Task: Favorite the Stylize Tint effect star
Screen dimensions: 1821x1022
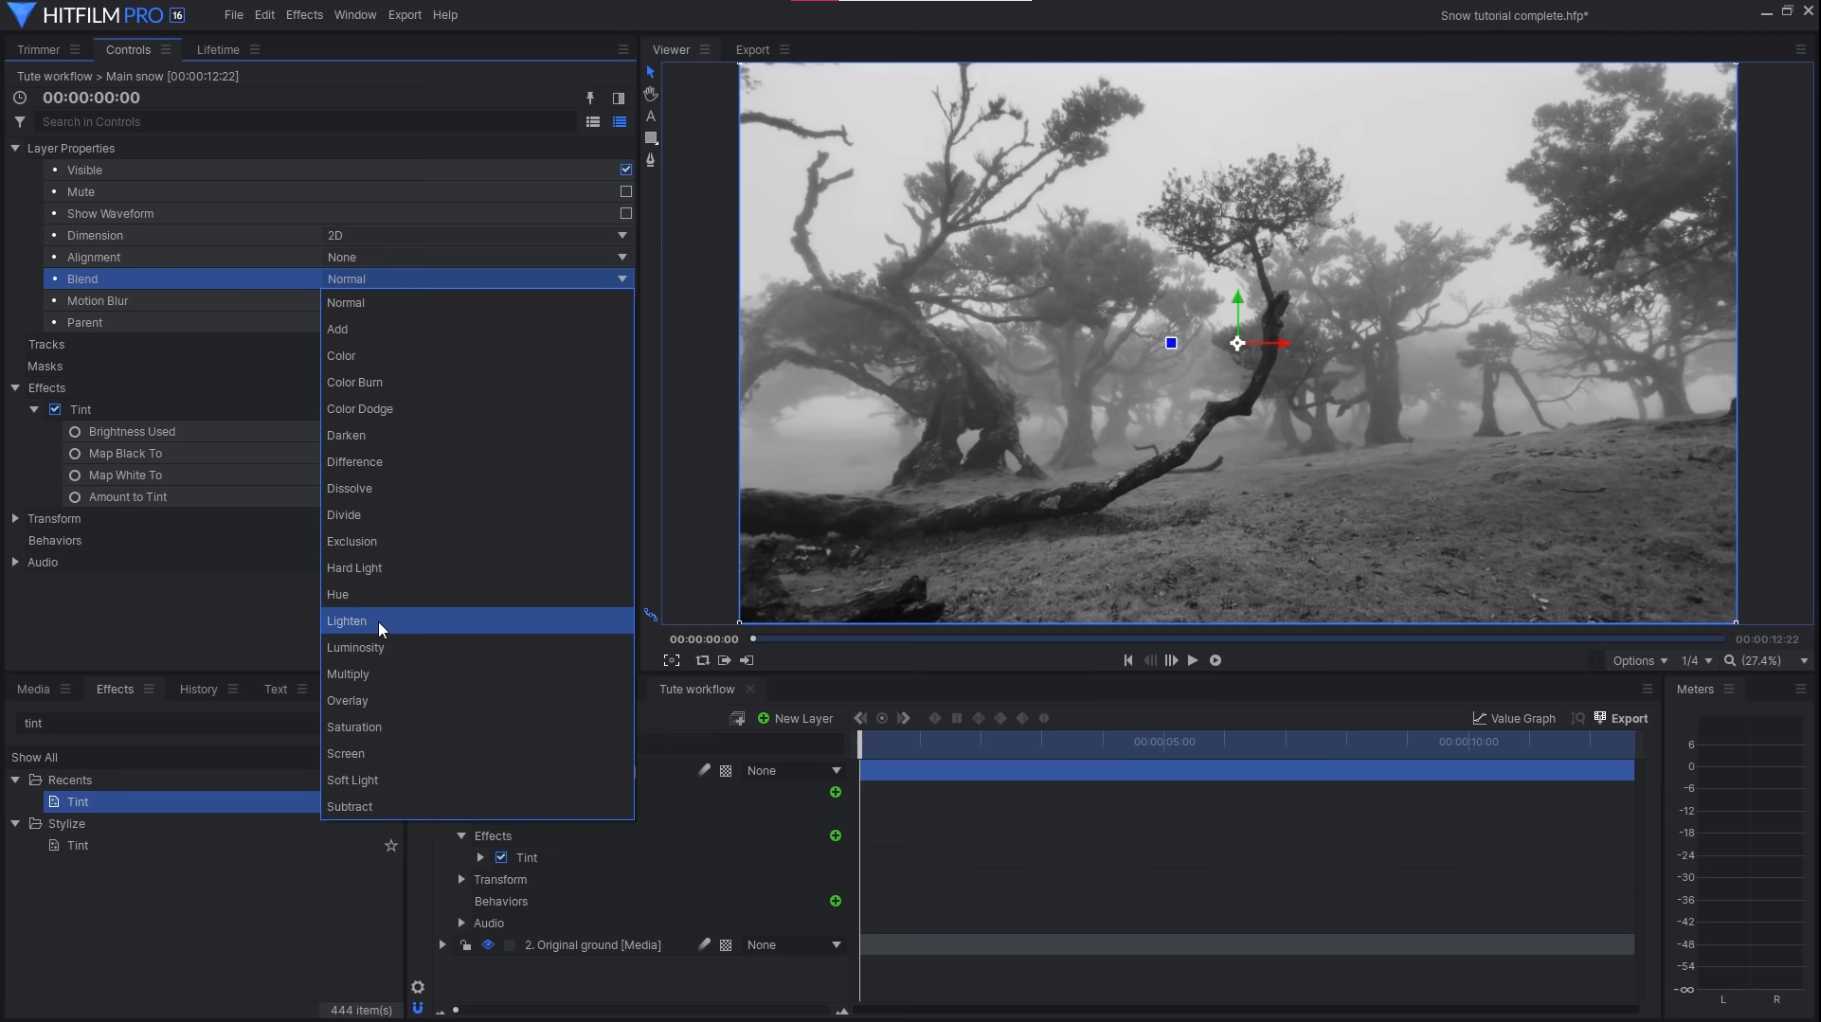Action: pyautogui.click(x=391, y=846)
